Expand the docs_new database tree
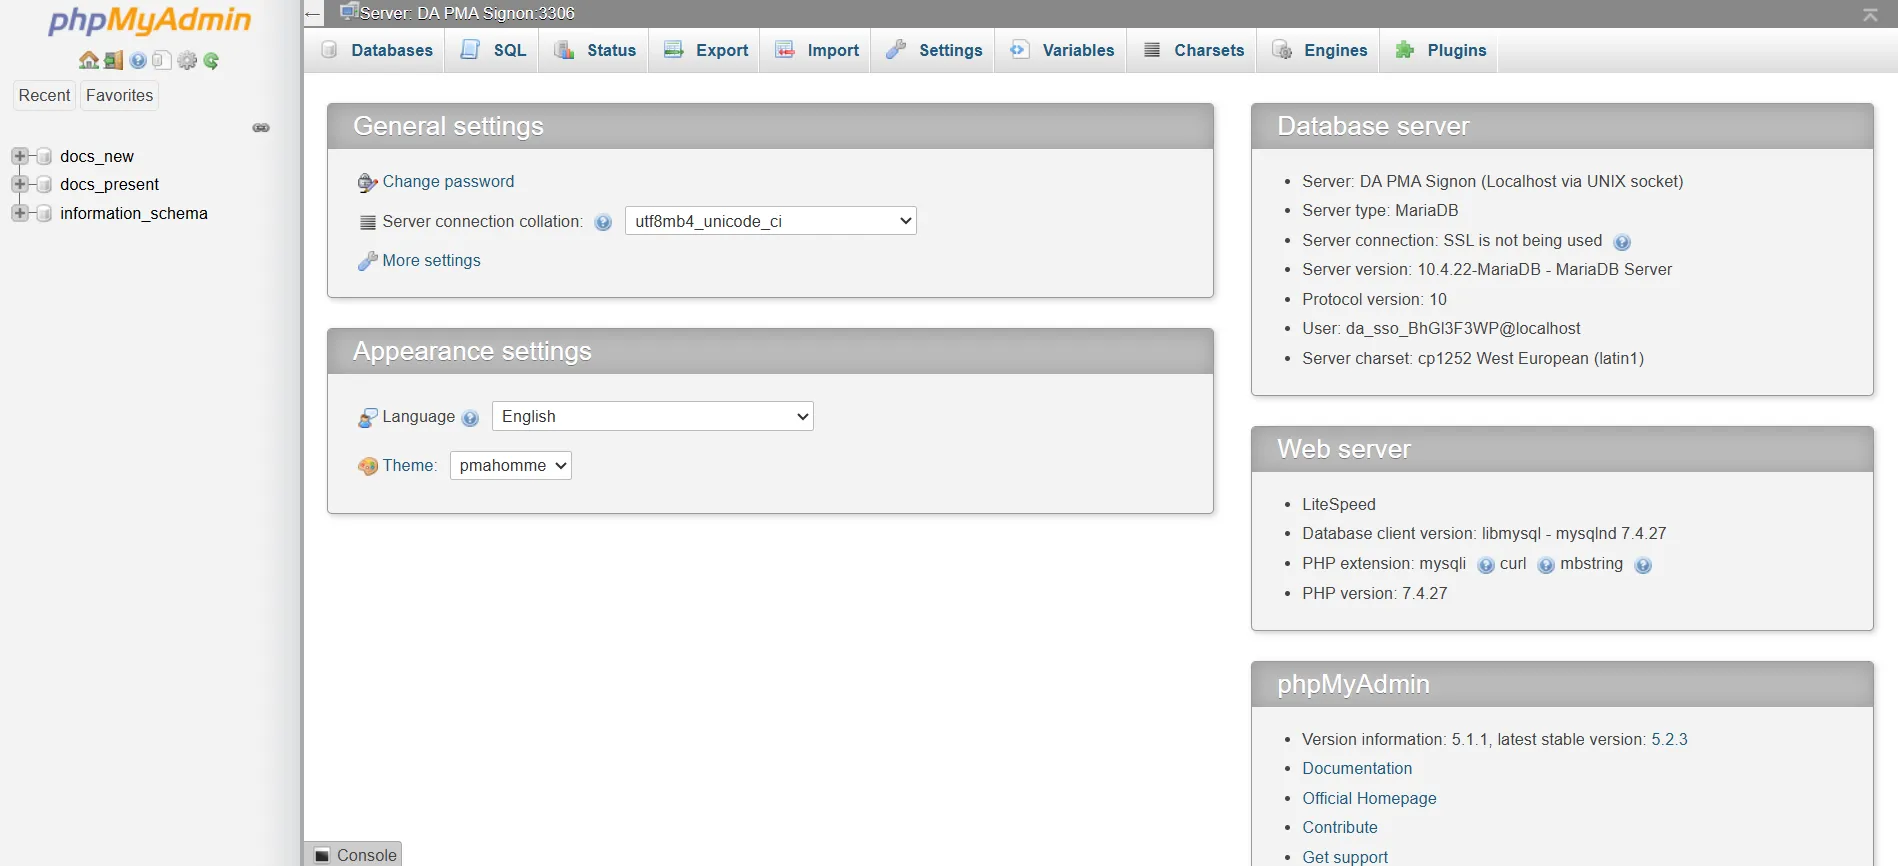Screen dimensions: 1898x866 pyautogui.click(x=19, y=156)
